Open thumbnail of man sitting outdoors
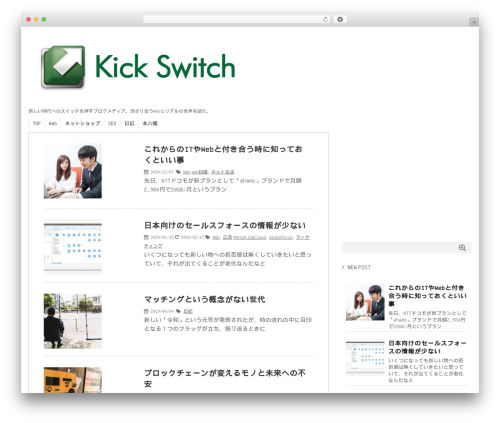 (73, 321)
